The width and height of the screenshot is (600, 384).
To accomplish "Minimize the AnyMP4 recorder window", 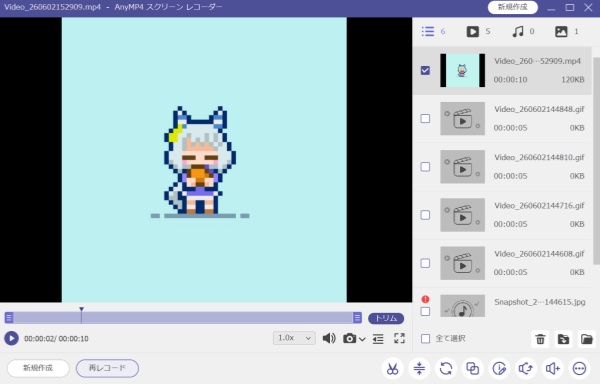I will tap(551, 8).
